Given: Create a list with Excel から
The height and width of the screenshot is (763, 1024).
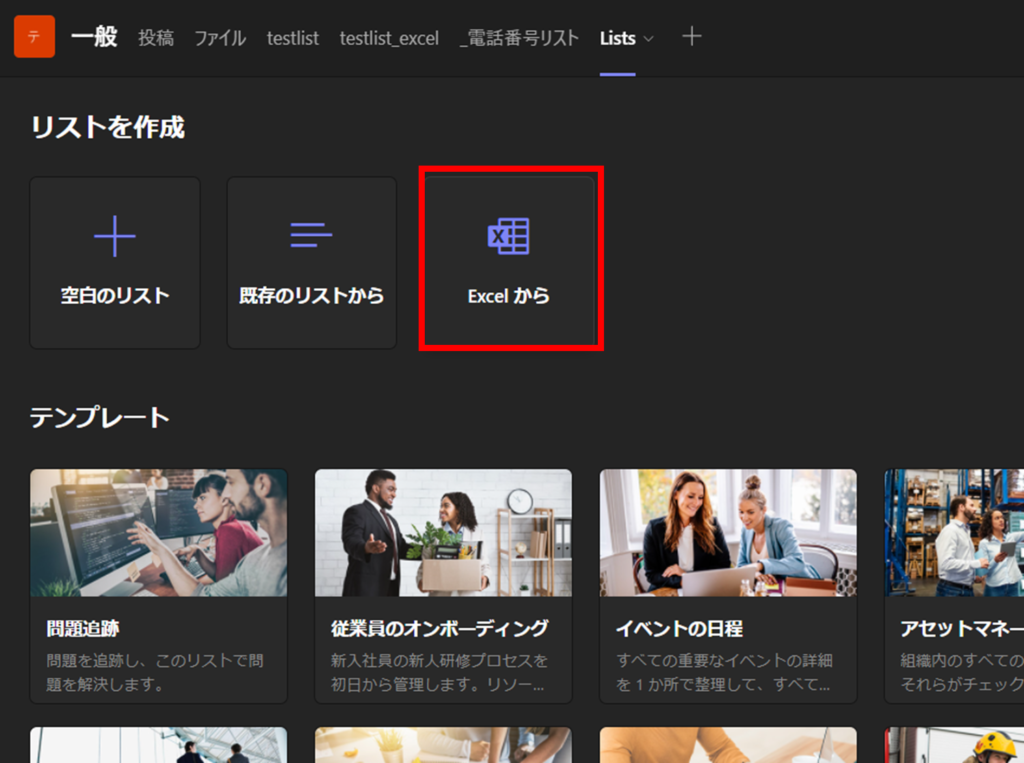Looking at the screenshot, I should (509, 263).
